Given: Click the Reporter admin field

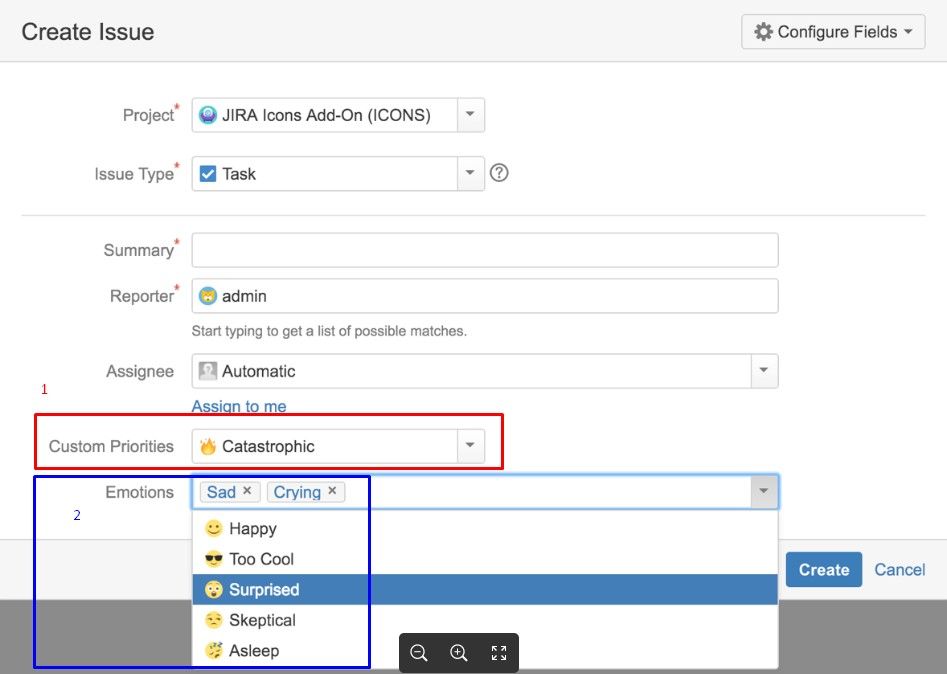Looking at the screenshot, I should (485, 296).
